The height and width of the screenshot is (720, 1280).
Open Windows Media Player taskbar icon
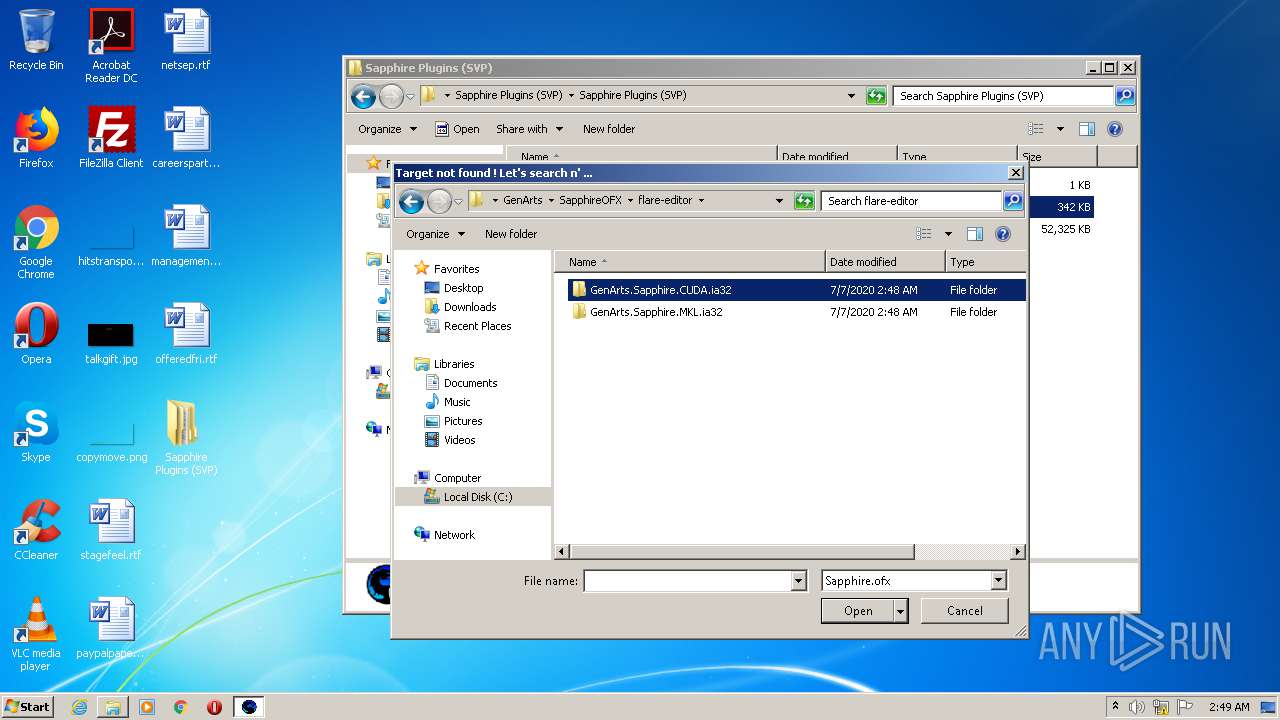(147, 707)
